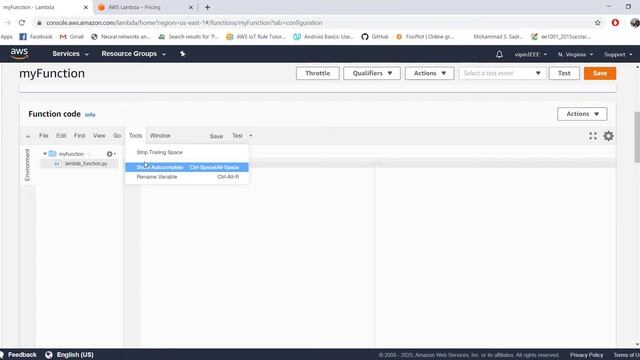The image size is (640, 360).
Task: Select Rename Variable menu item
Action: point(187,177)
